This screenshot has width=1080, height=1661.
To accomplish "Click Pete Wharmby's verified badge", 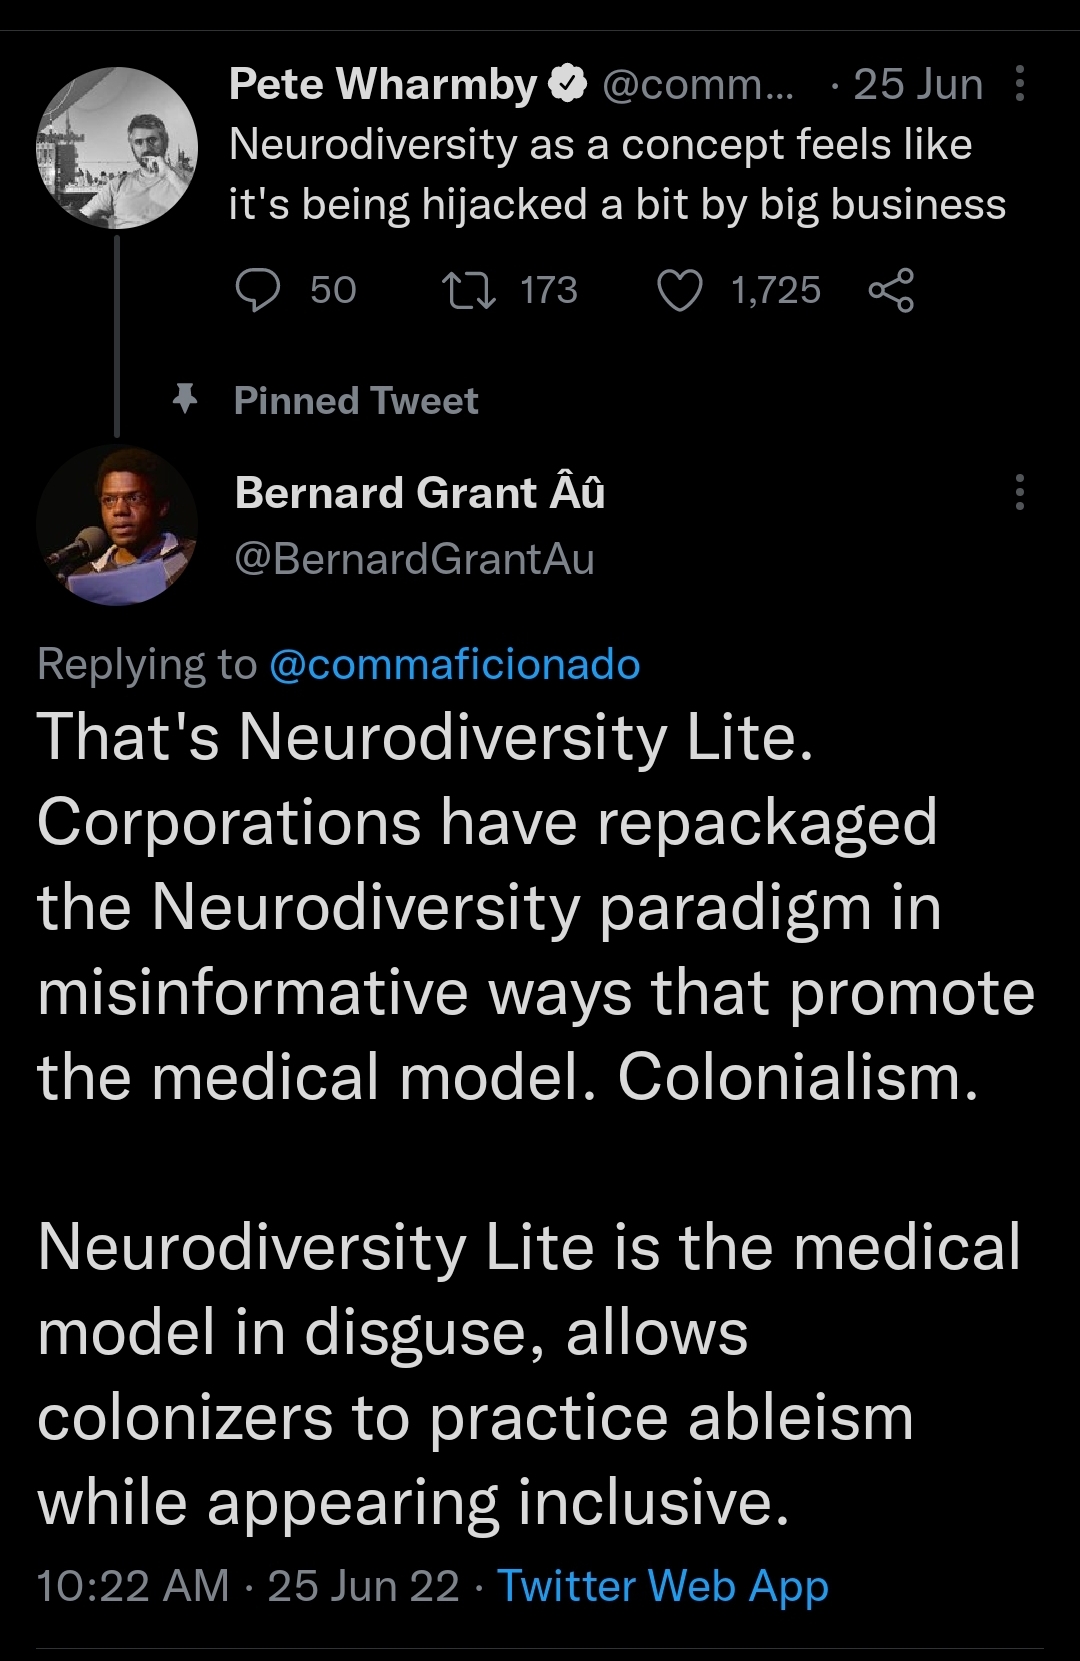I will 569,84.
